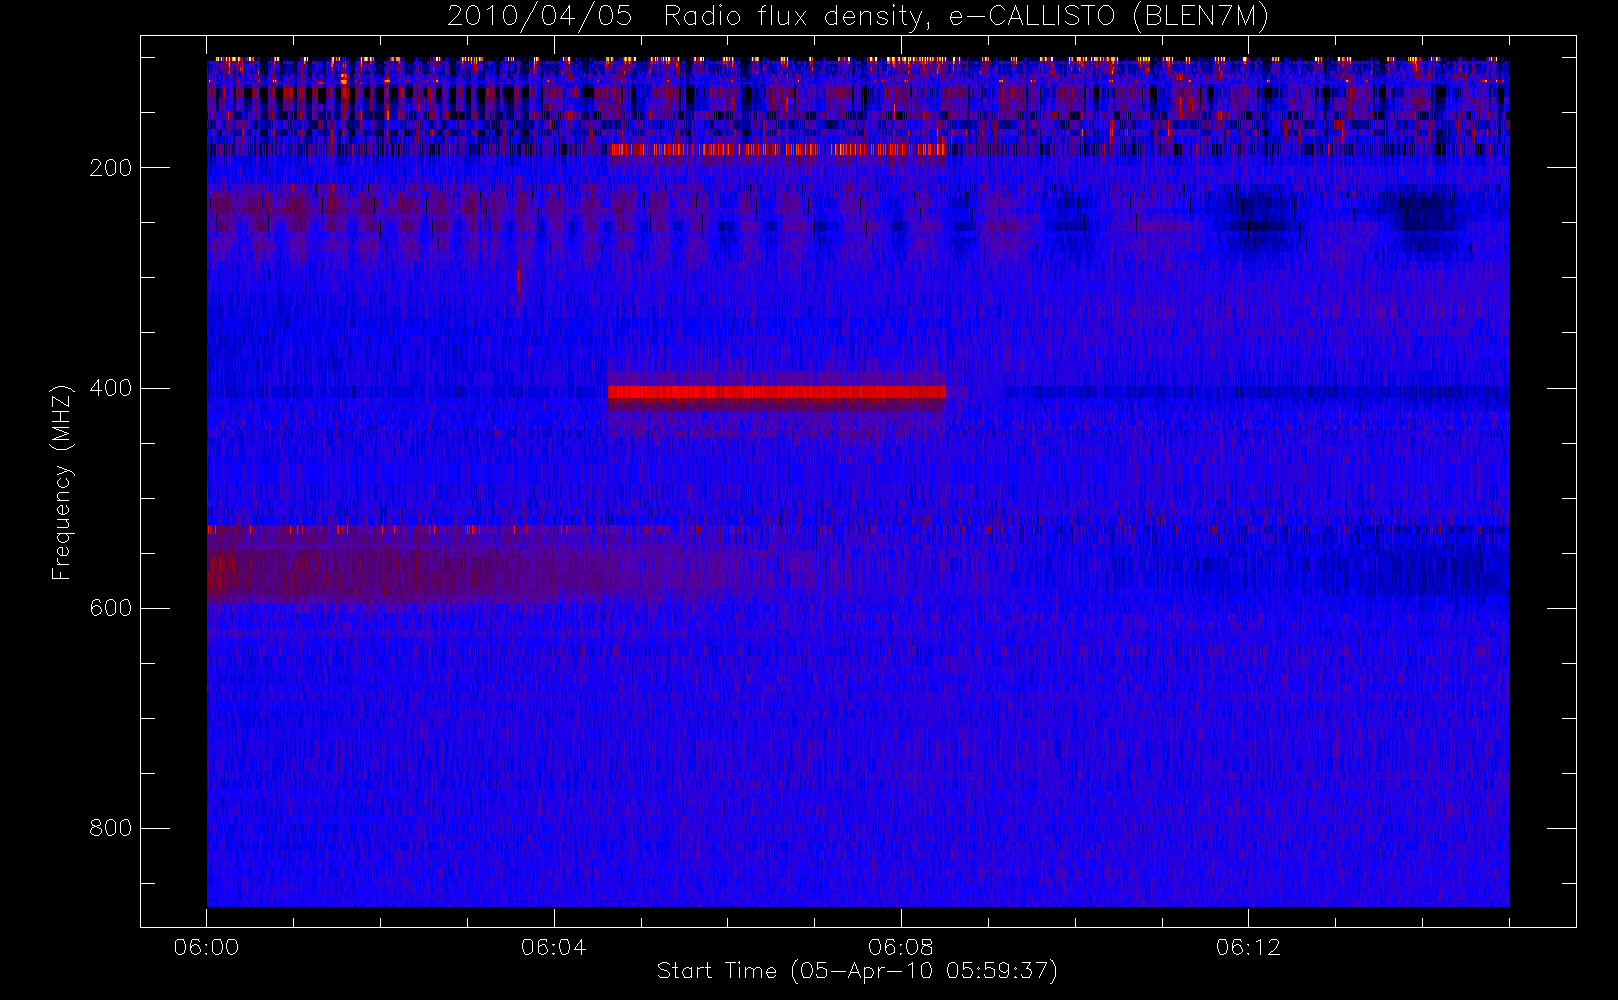Screen dimensions: 1618x1000
Task: Click the 06:04 time tick label
Action: (554, 947)
